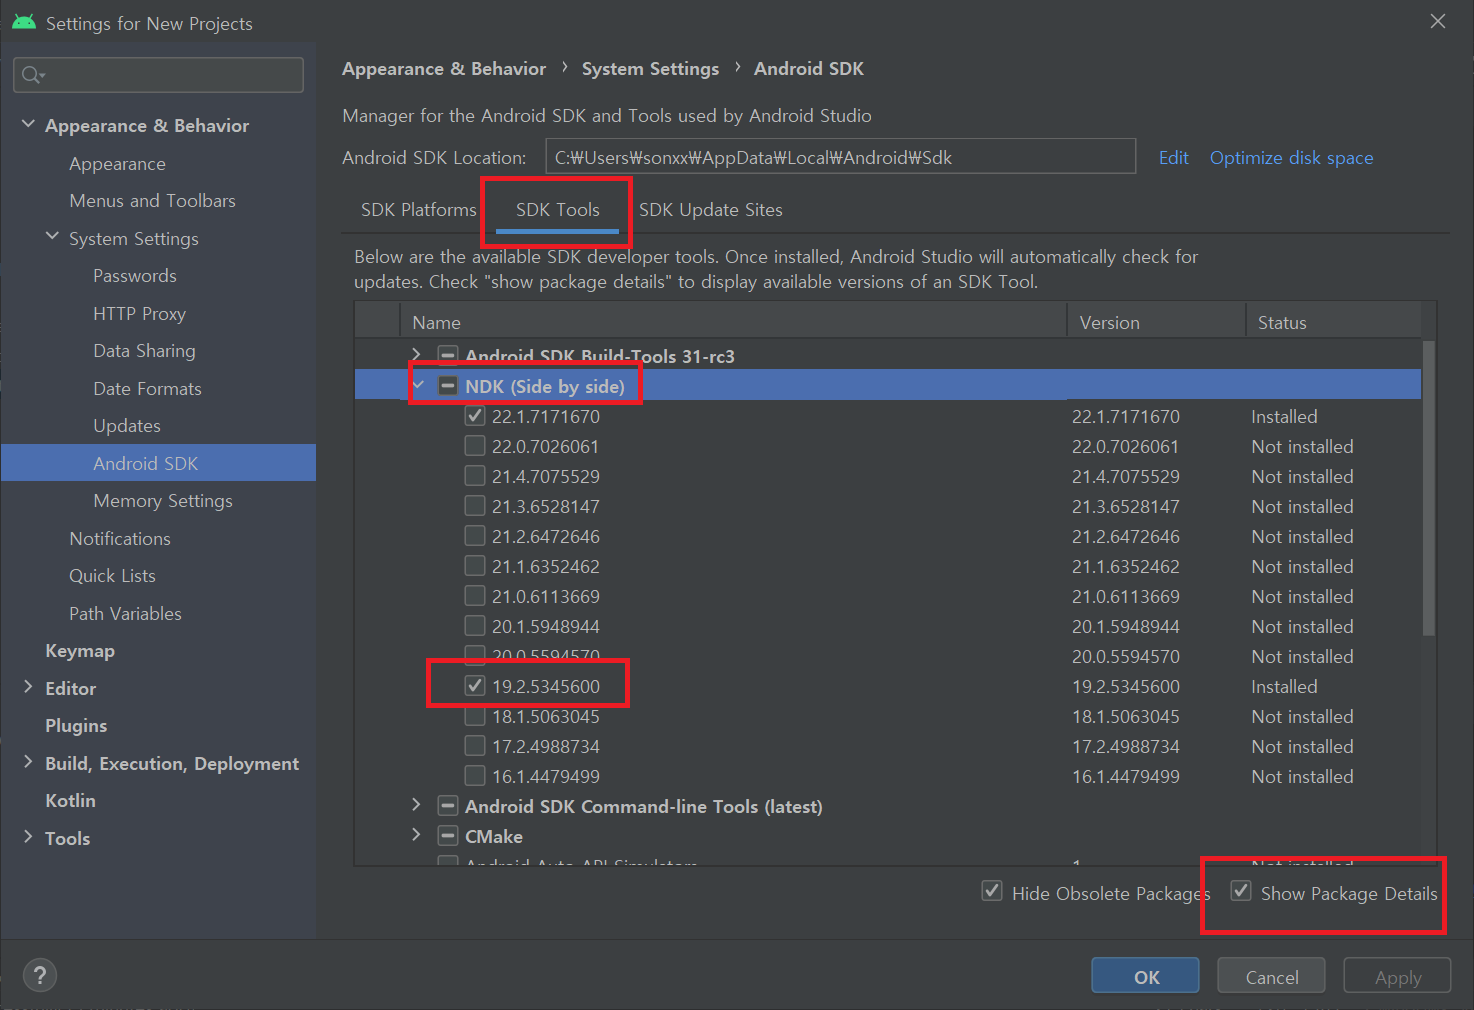
Task: Open Passwords settings
Action: tap(134, 276)
